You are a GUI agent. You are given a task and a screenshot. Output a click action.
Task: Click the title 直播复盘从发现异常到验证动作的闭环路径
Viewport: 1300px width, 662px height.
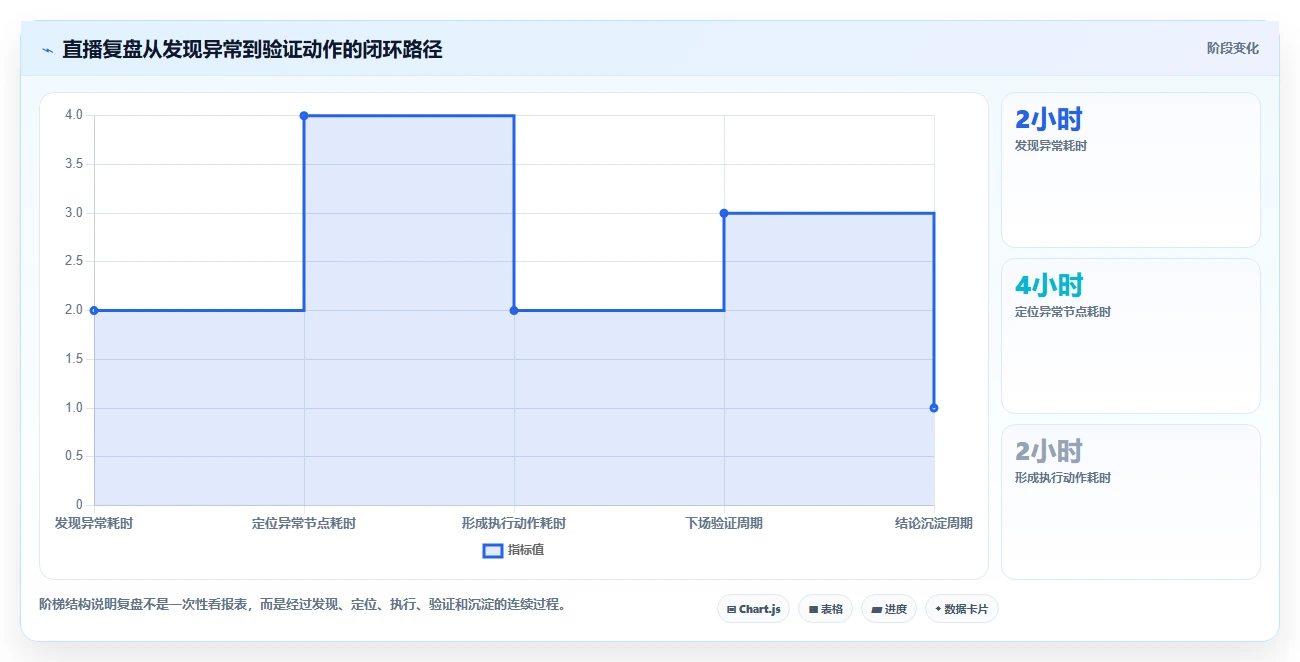click(x=252, y=49)
